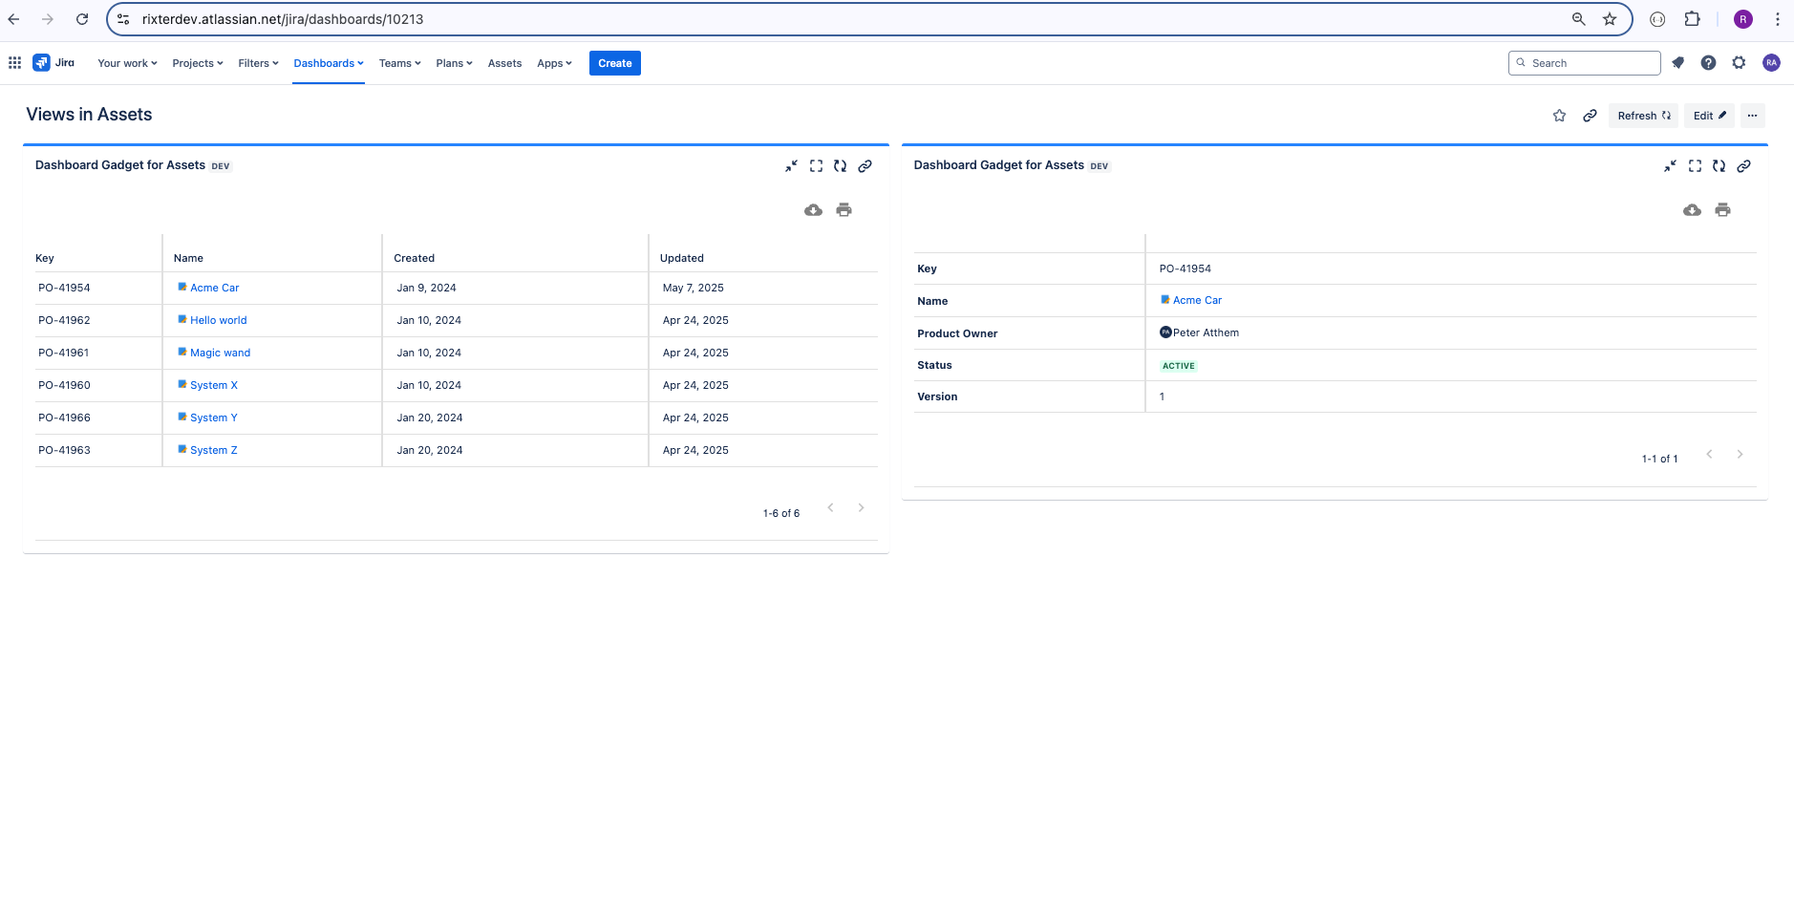Screen dimensions: 1794x900
Task: Click the Create button
Action: (x=615, y=63)
